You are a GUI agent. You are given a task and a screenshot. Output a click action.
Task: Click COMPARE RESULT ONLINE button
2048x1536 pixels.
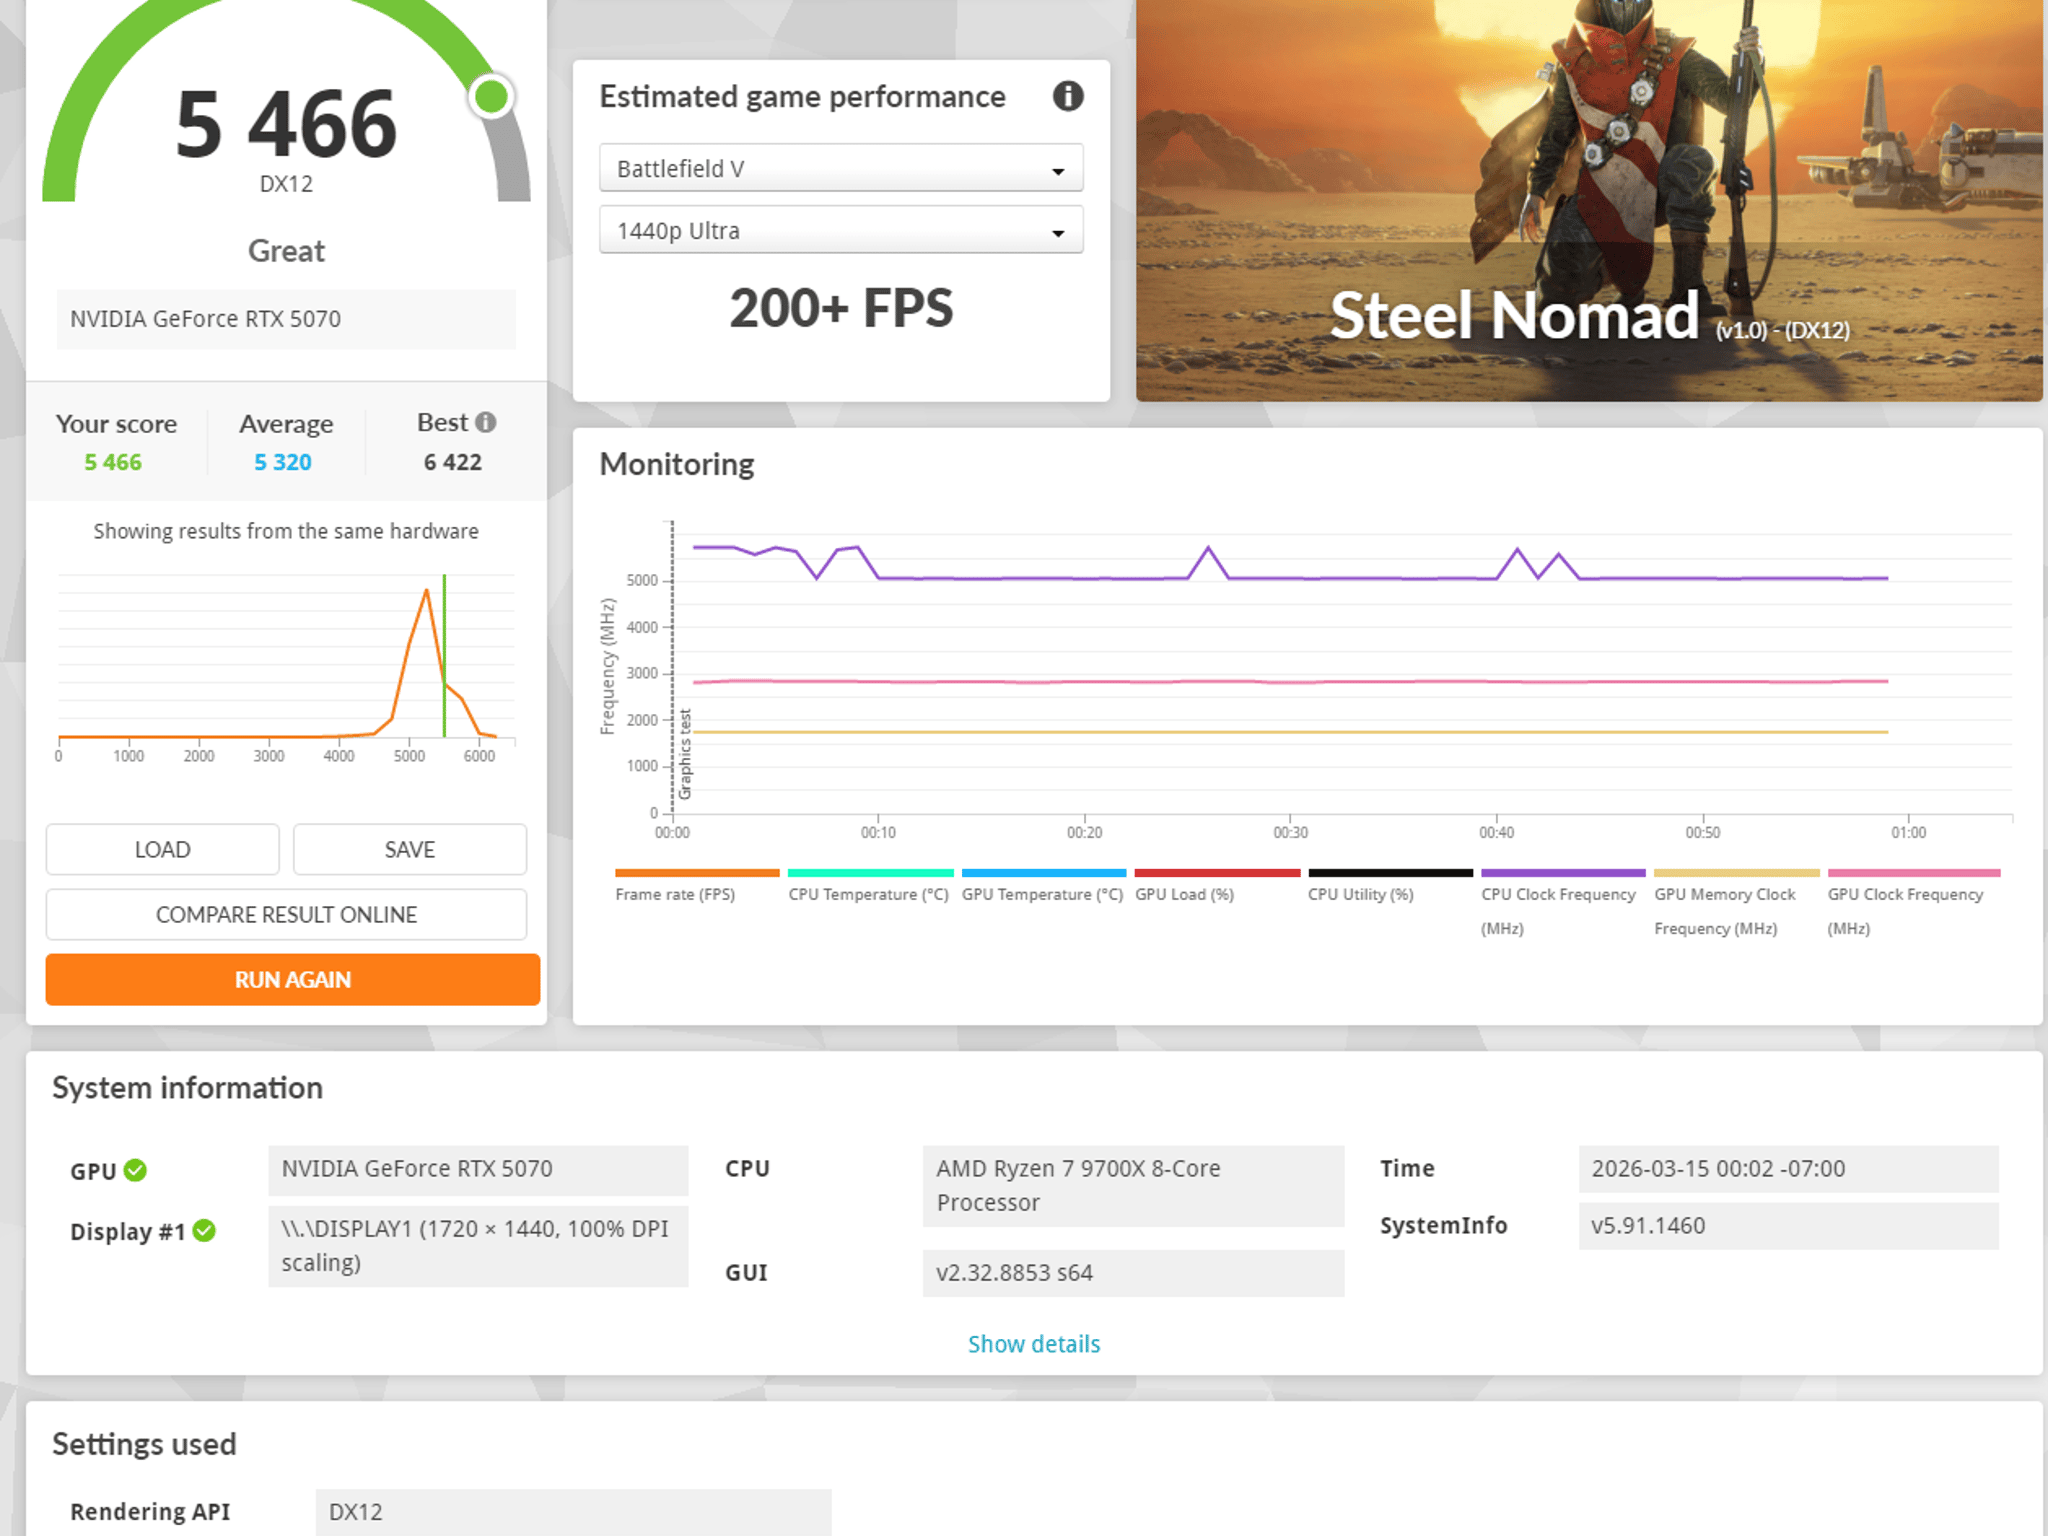coord(286,914)
